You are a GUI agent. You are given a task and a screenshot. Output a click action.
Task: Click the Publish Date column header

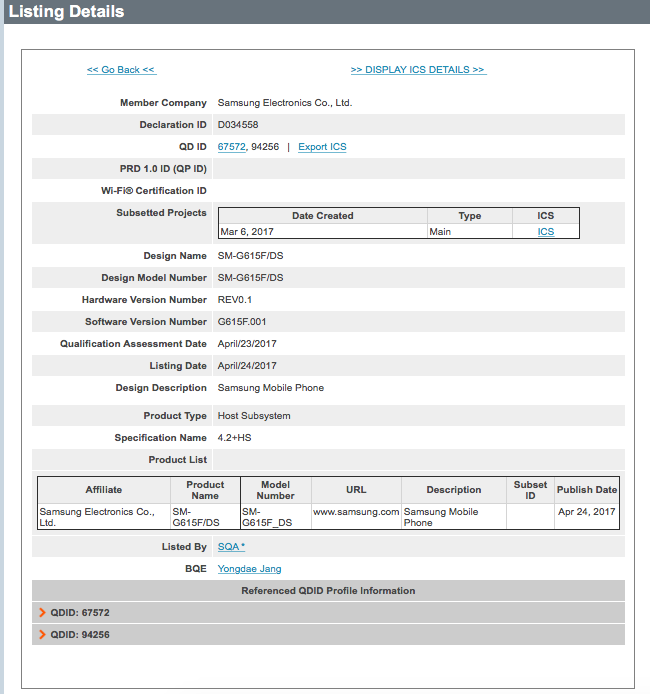pyautogui.click(x=586, y=490)
